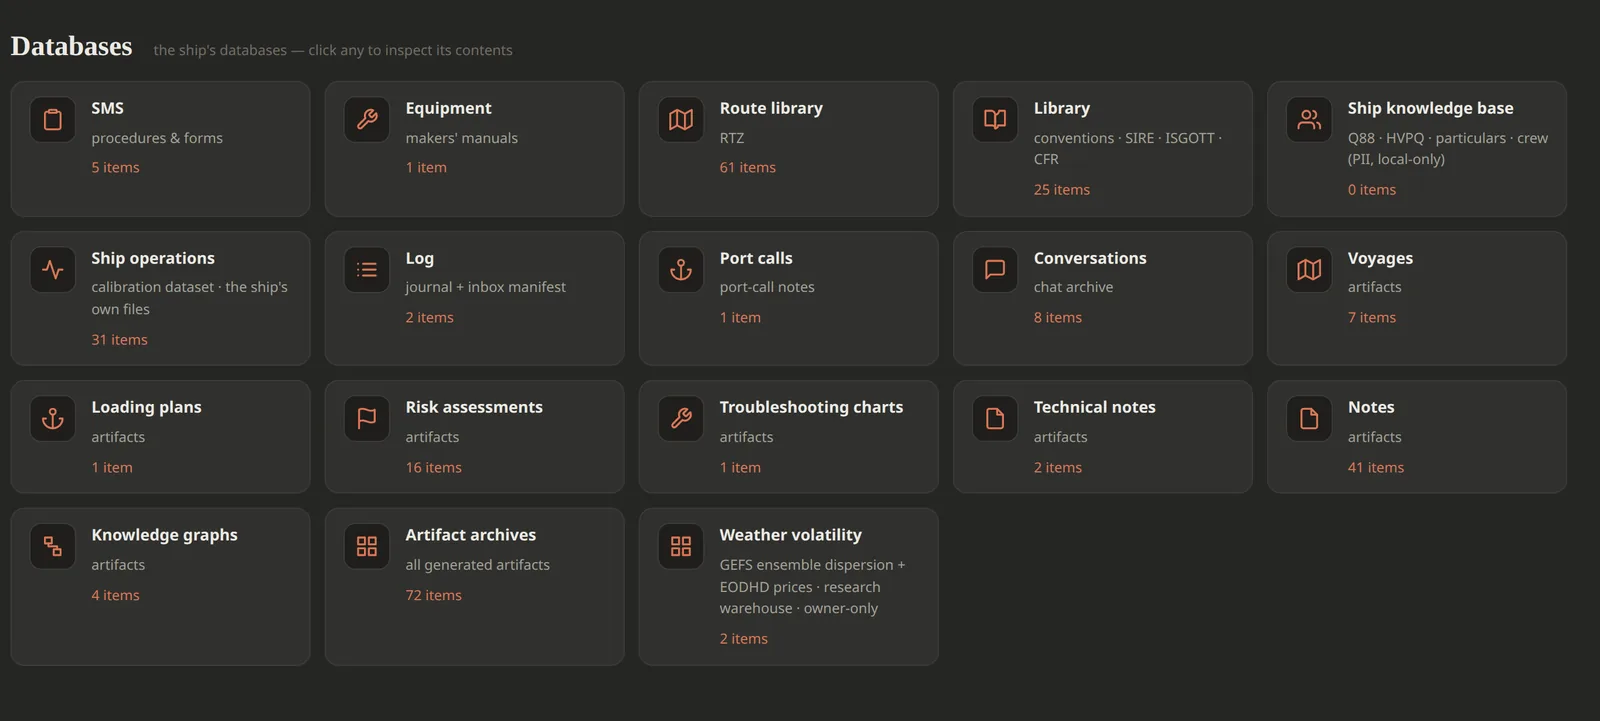Click 'chat archive' text
The width and height of the screenshot is (1600, 721).
tap(1073, 287)
